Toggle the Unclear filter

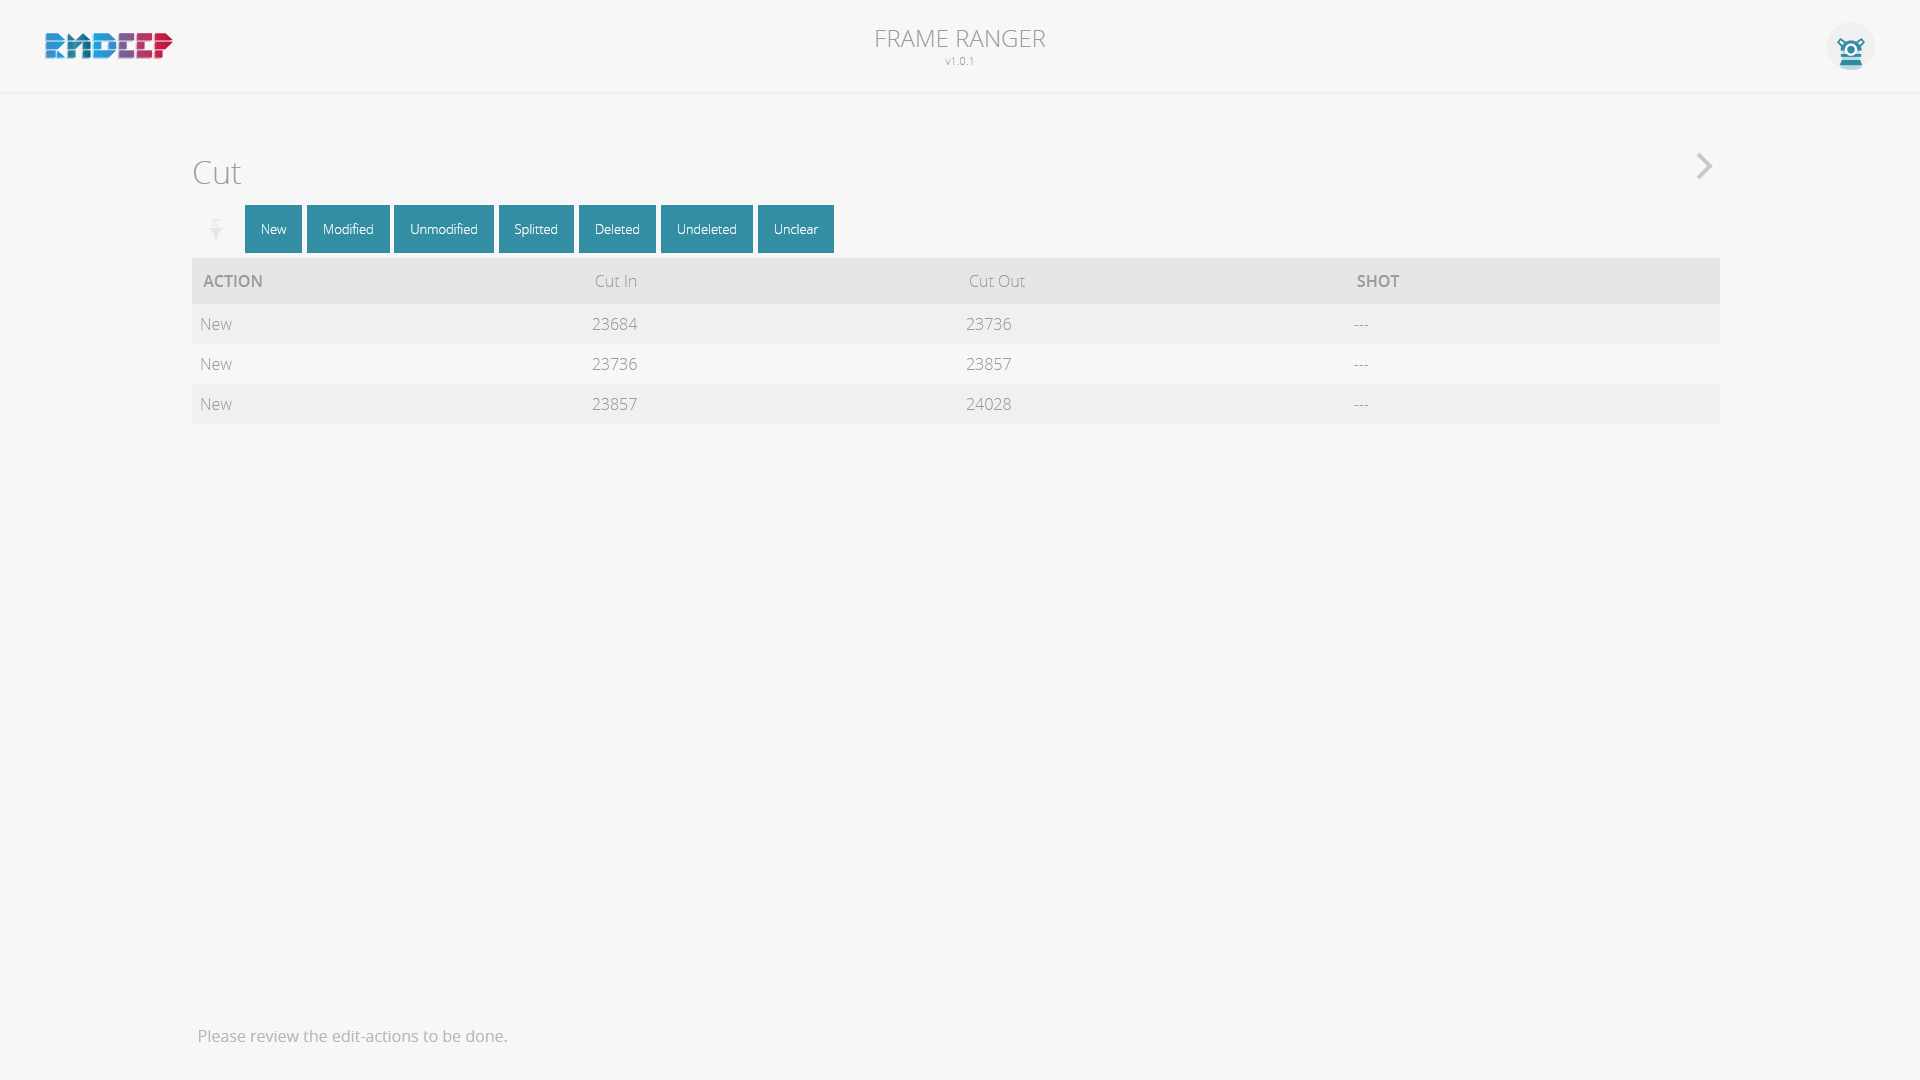click(x=795, y=229)
